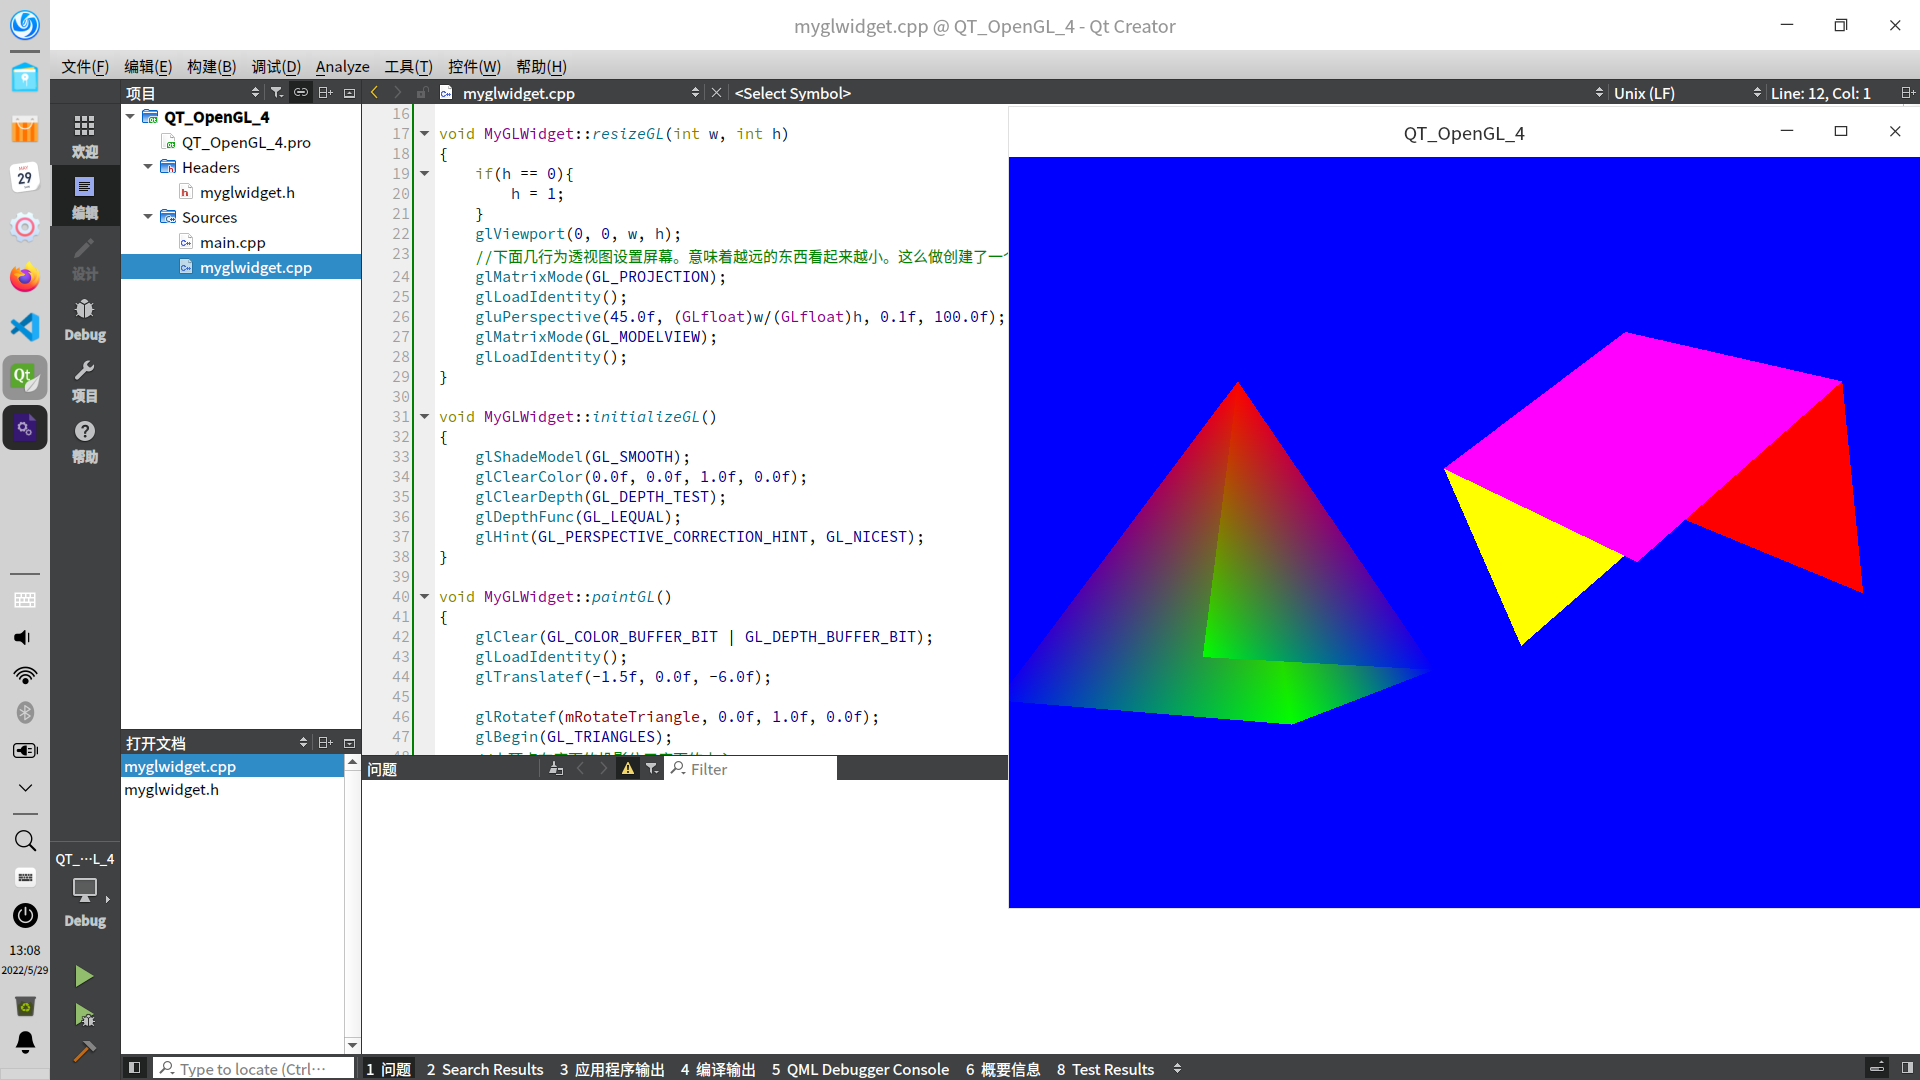Image resolution: width=1920 pixels, height=1080 pixels.
Task: Click the Start Debugging run icon
Action: coord(84,1015)
